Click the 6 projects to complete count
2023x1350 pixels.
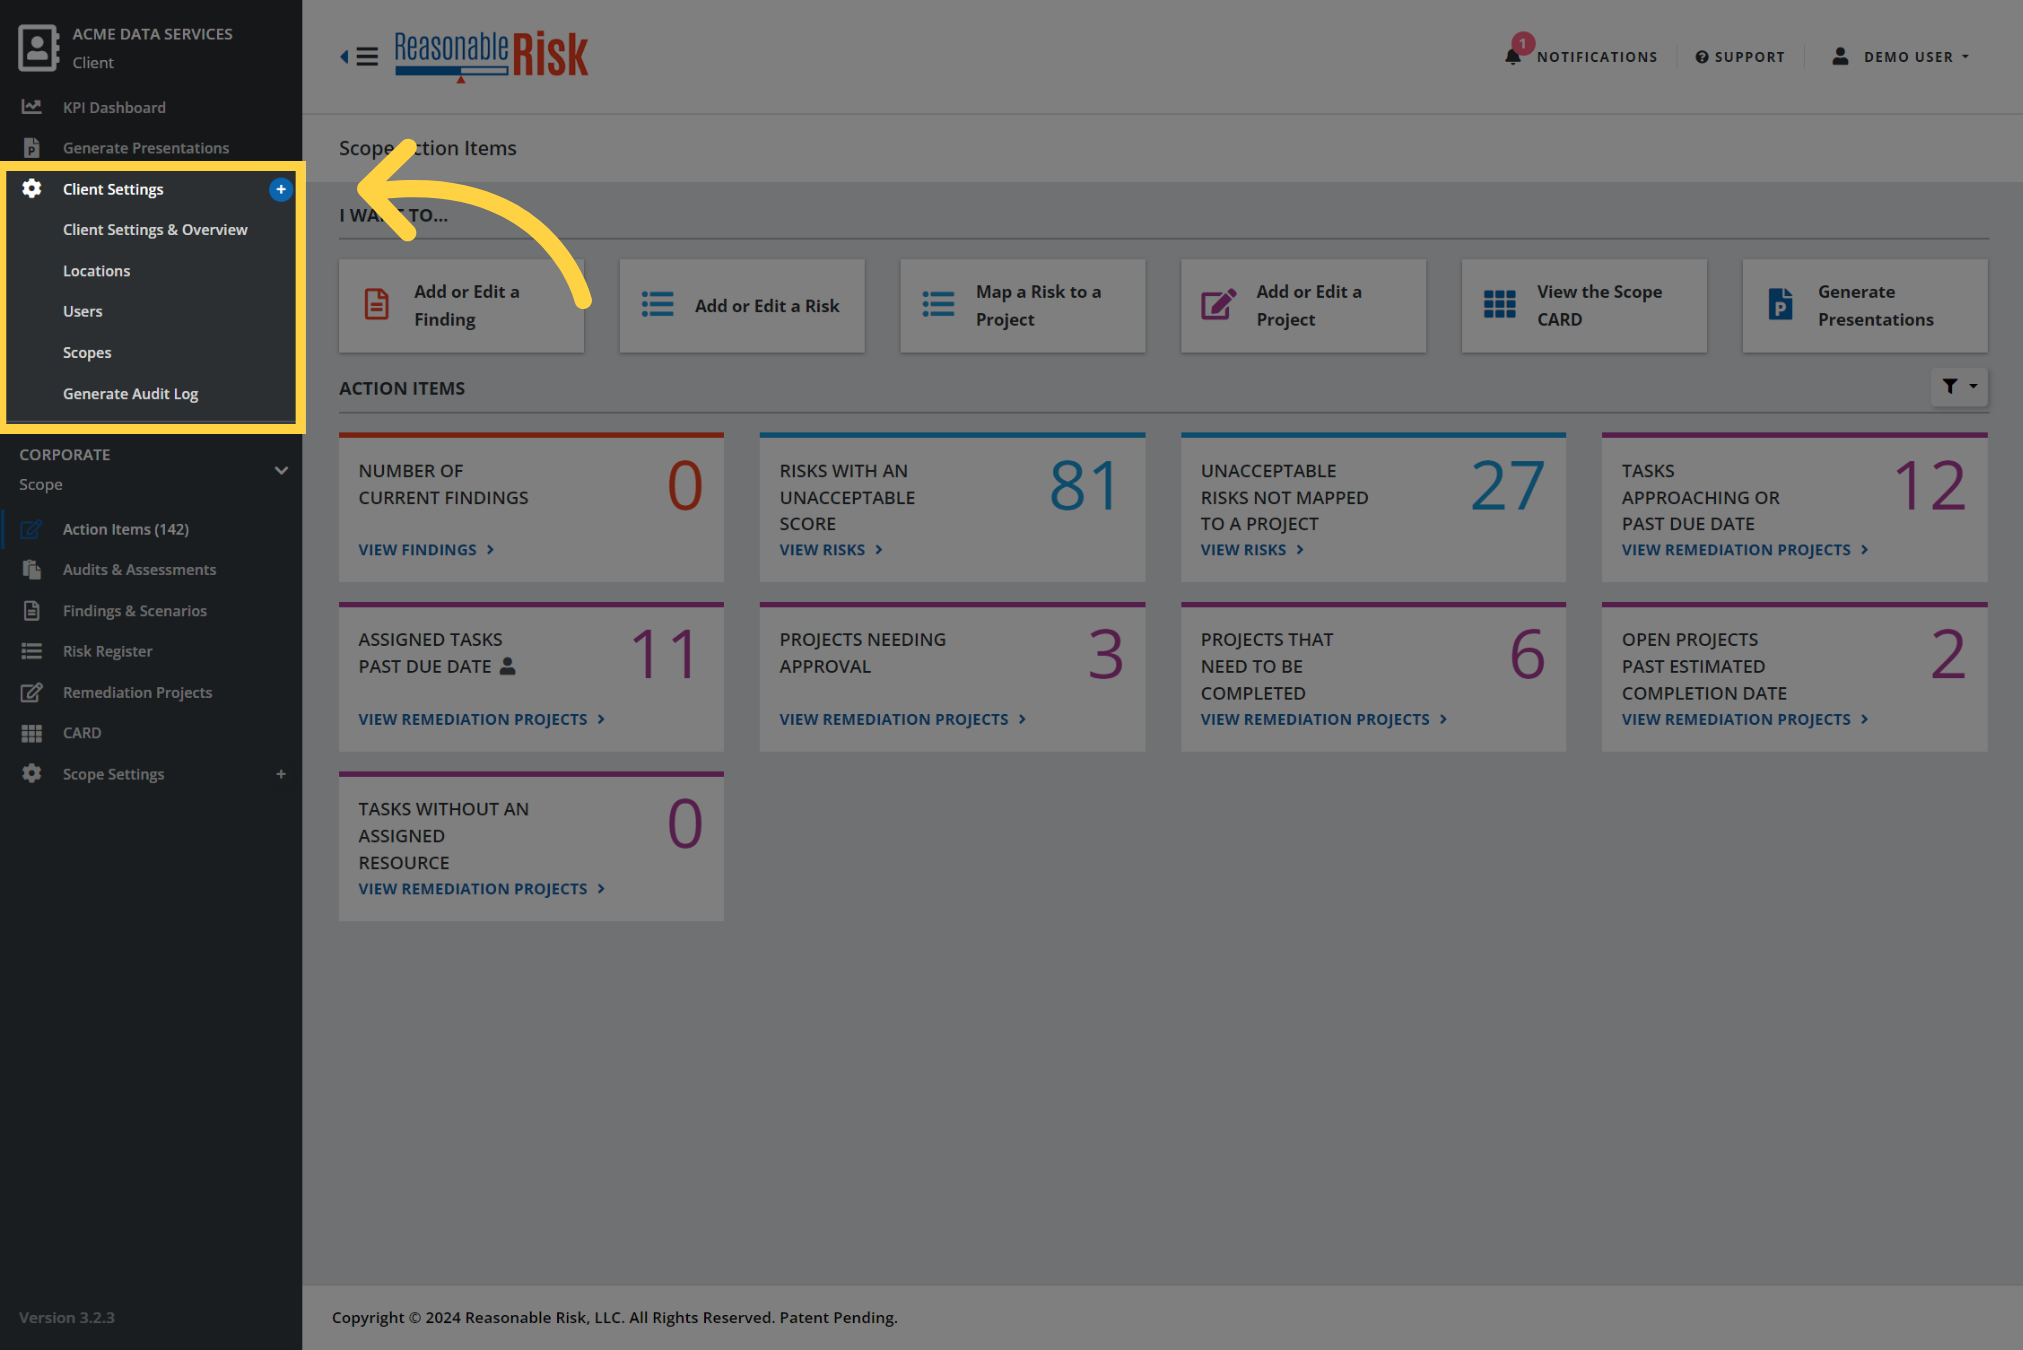point(1527,655)
